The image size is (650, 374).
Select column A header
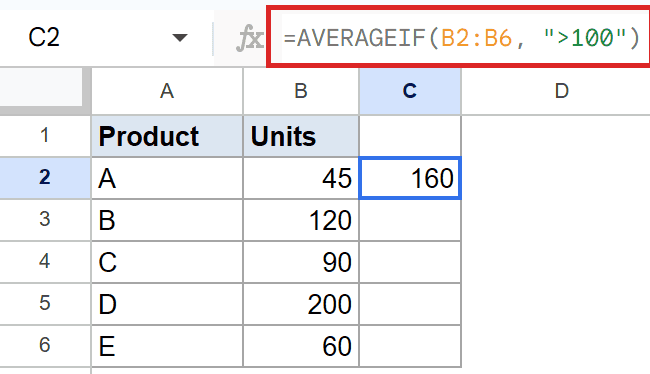pyautogui.click(x=167, y=91)
